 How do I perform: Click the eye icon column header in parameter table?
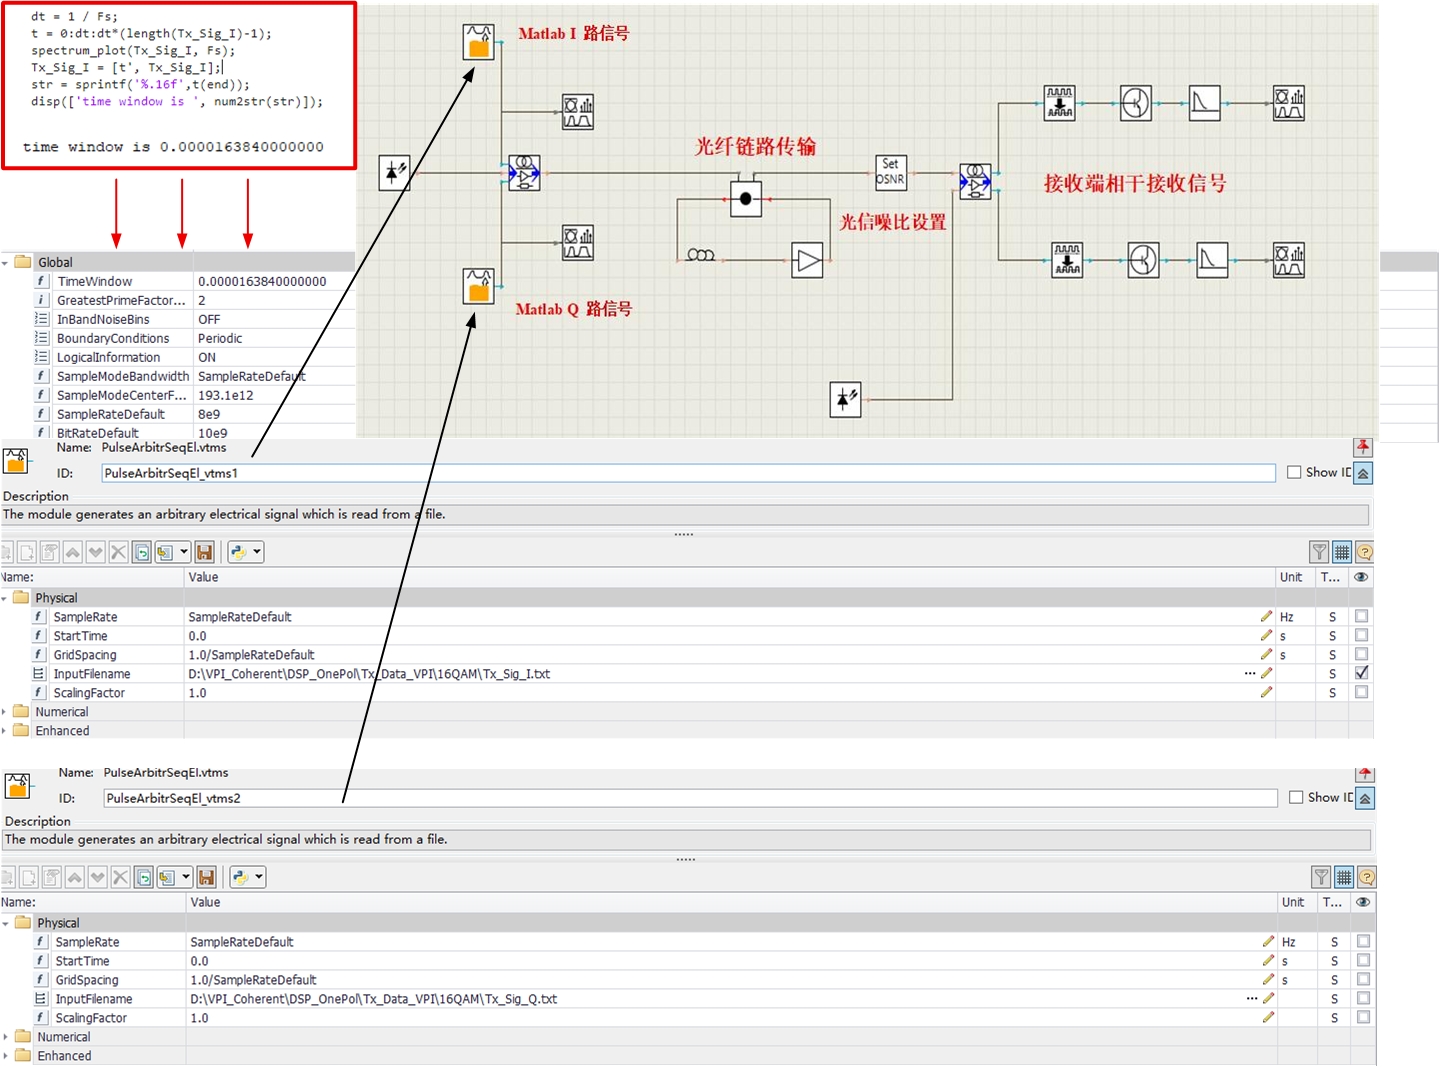(1360, 577)
